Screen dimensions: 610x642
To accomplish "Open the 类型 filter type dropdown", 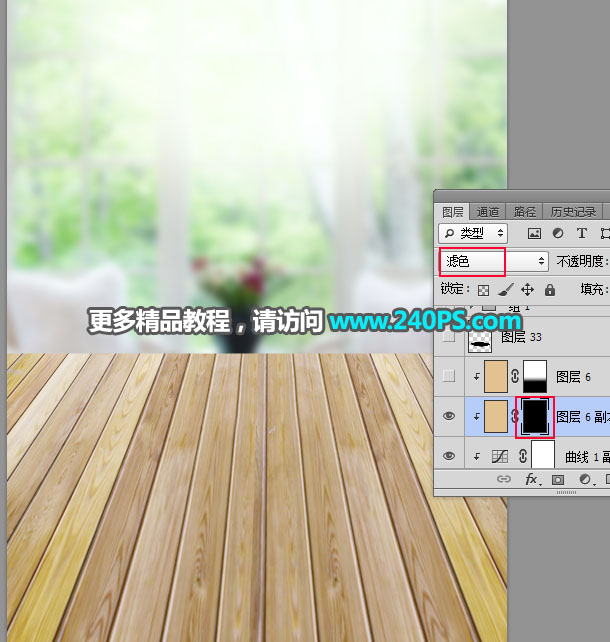I will [473, 233].
